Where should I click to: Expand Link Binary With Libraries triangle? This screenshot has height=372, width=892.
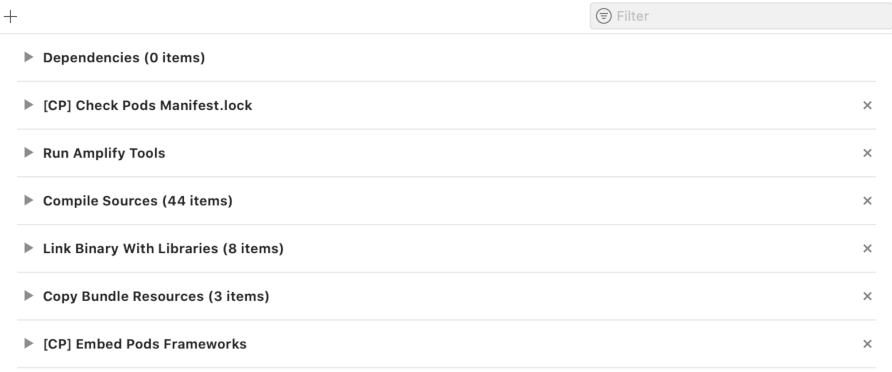coord(28,248)
